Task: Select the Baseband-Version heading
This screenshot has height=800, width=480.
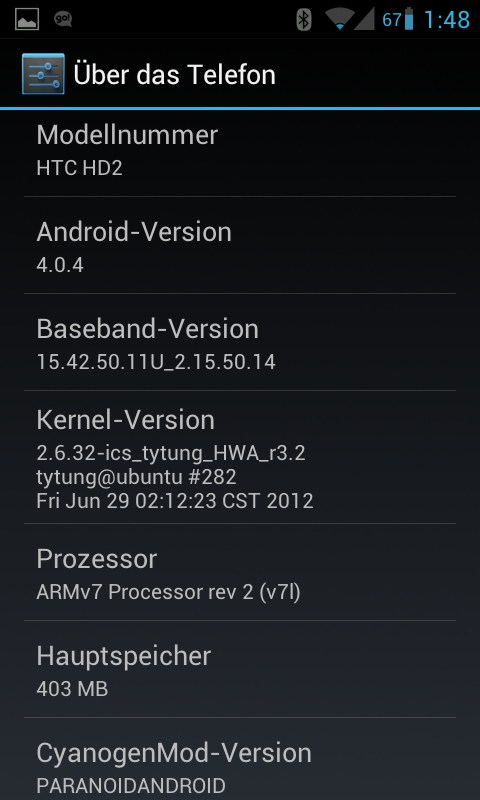Action: (x=147, y=329)
